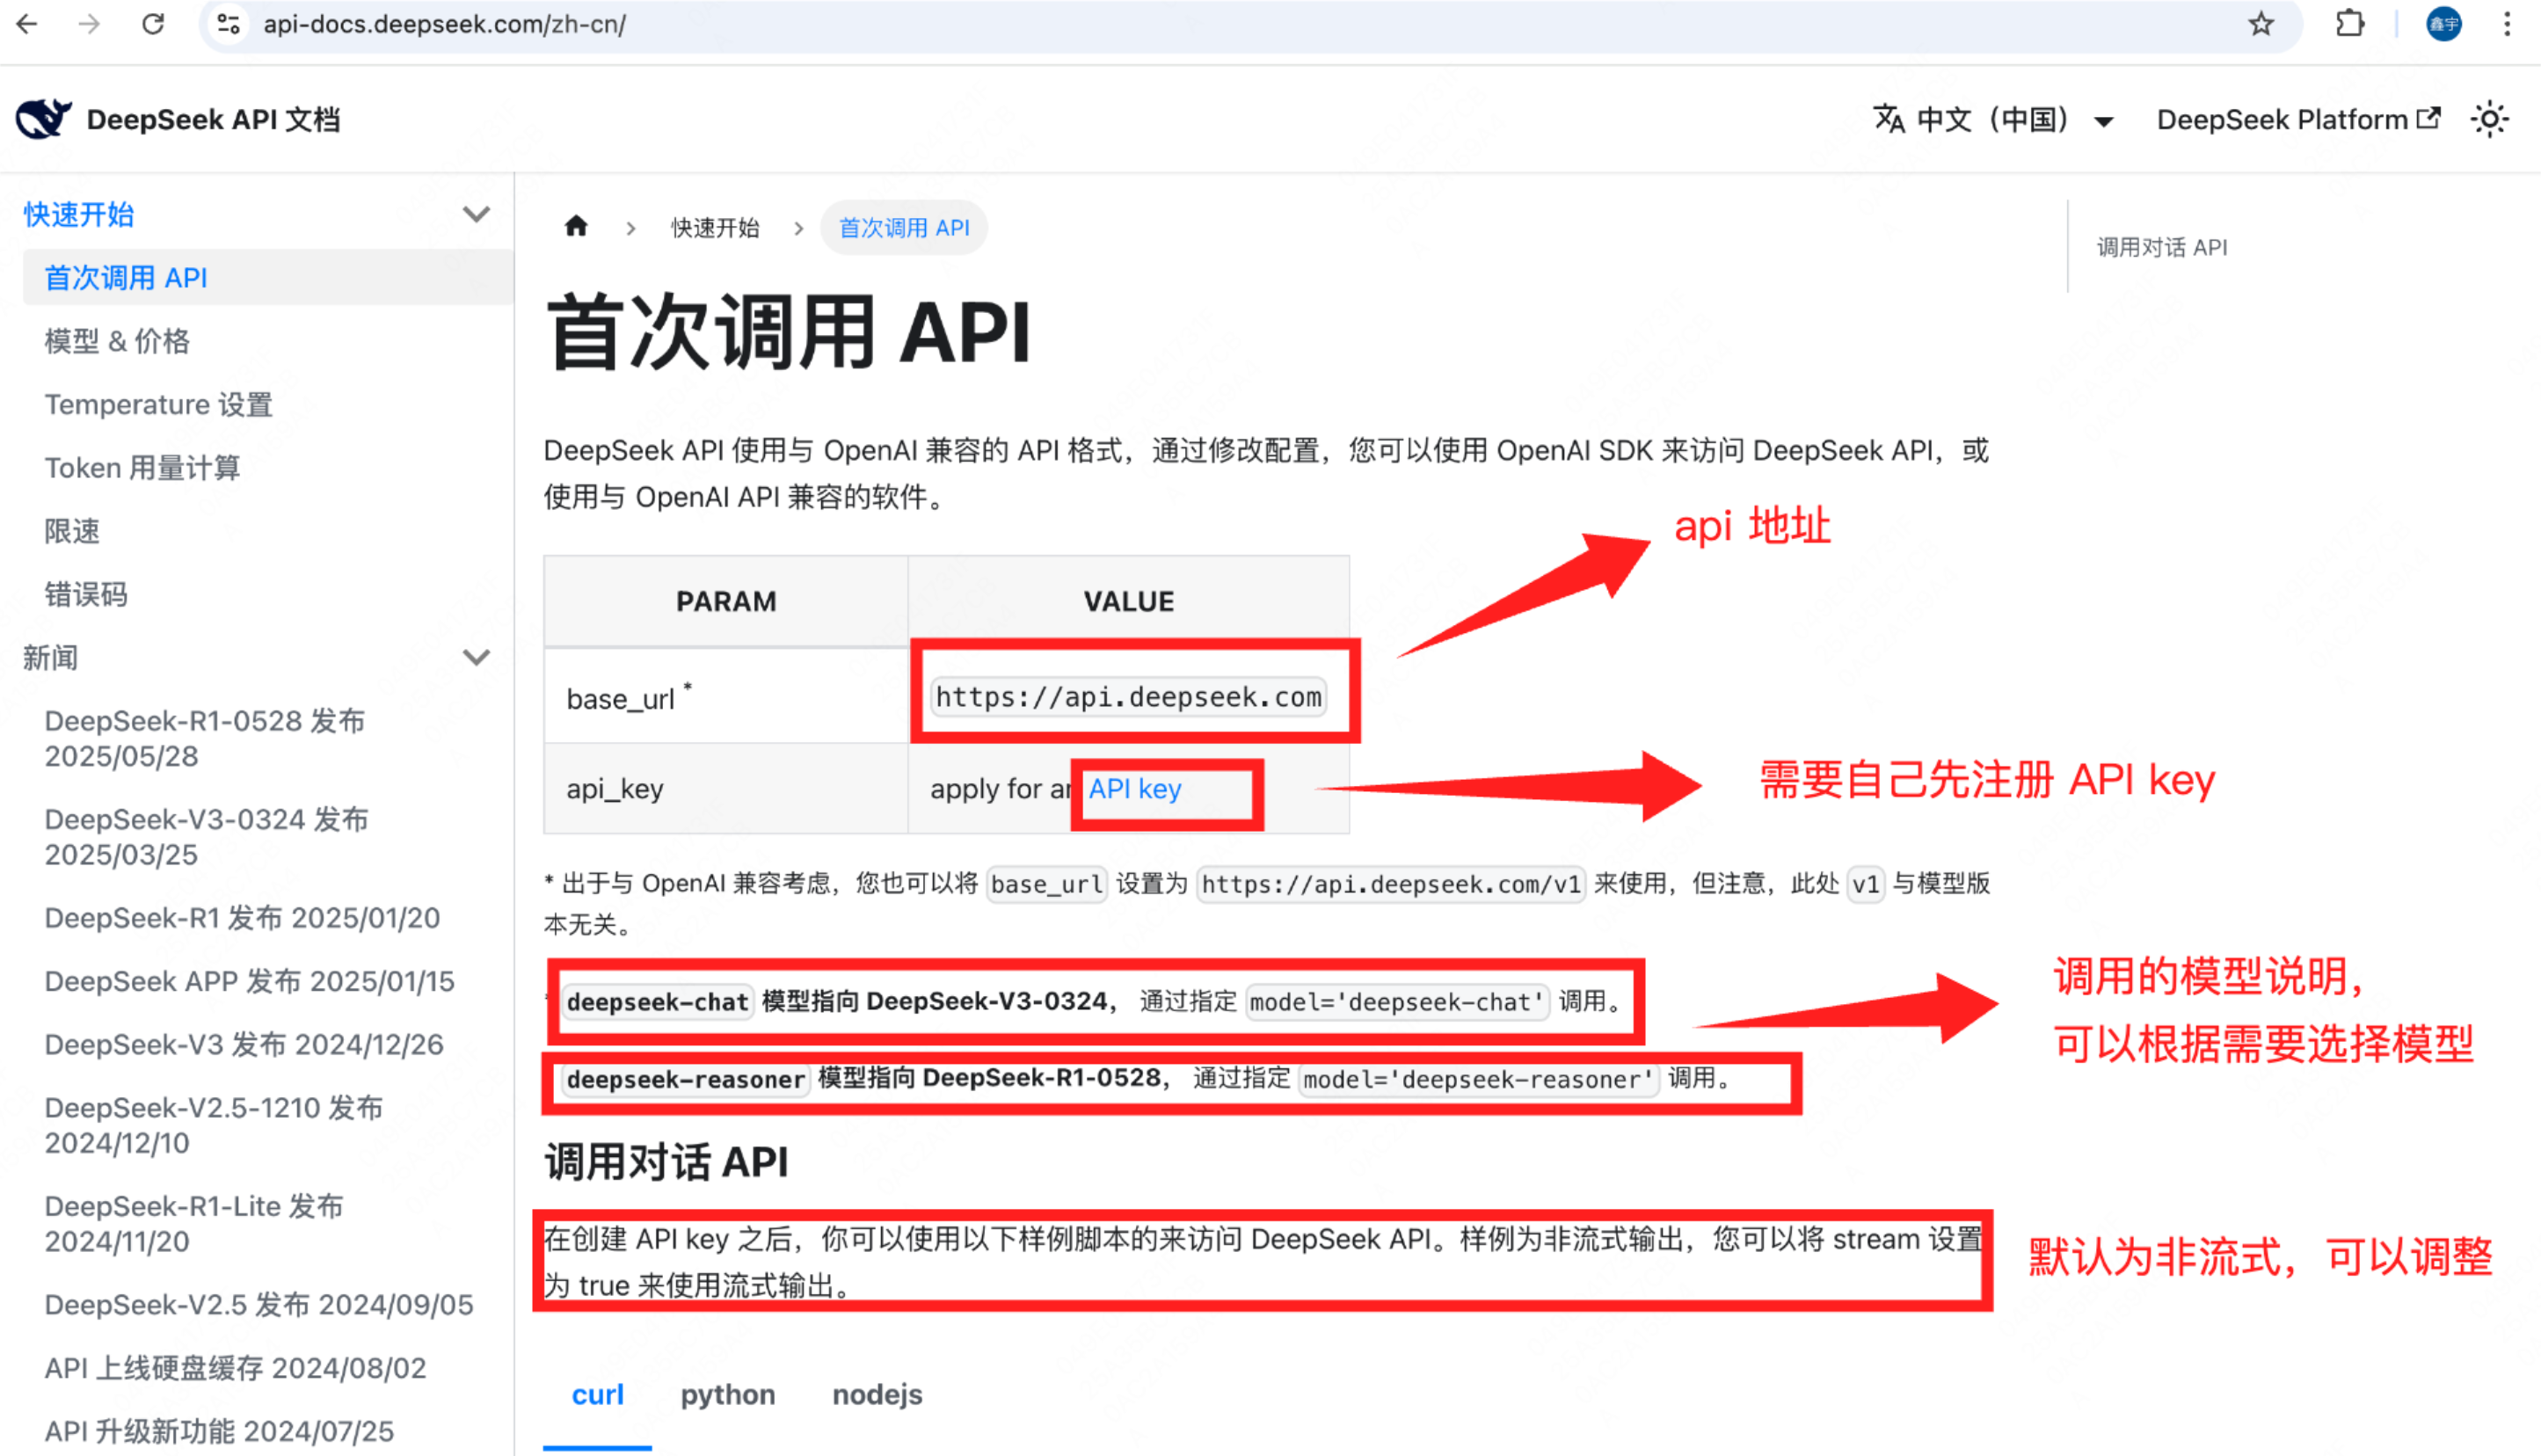Click the browser extensions puzzle icon
The image size is (2541, 1456).
point(2350,24)
